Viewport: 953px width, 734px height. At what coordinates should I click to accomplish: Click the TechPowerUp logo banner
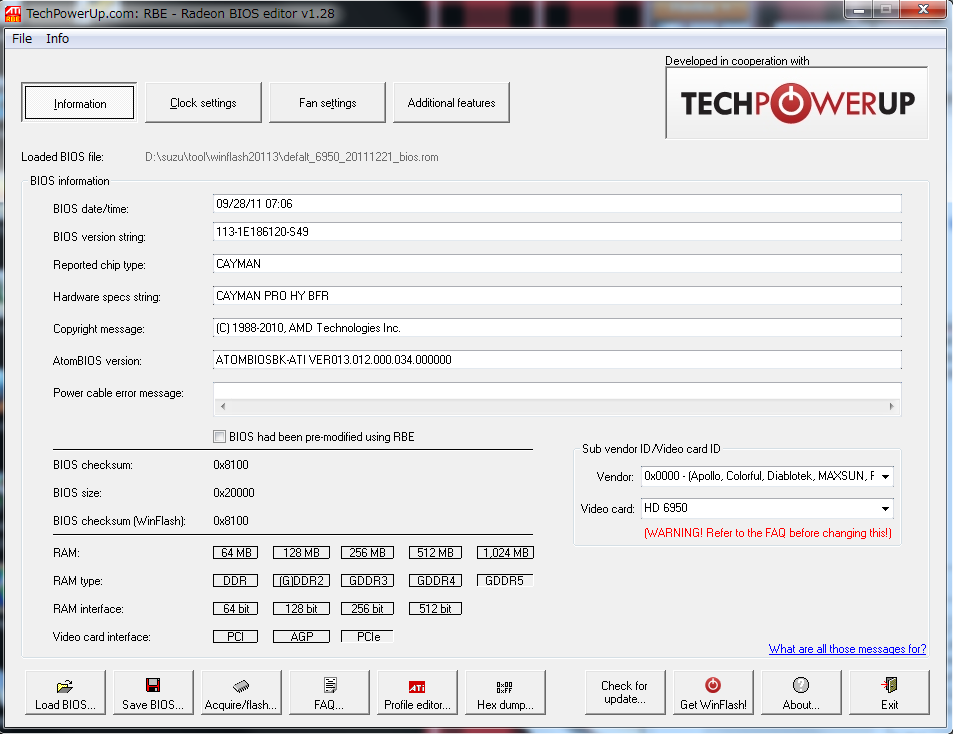click(x=797, y=103)
